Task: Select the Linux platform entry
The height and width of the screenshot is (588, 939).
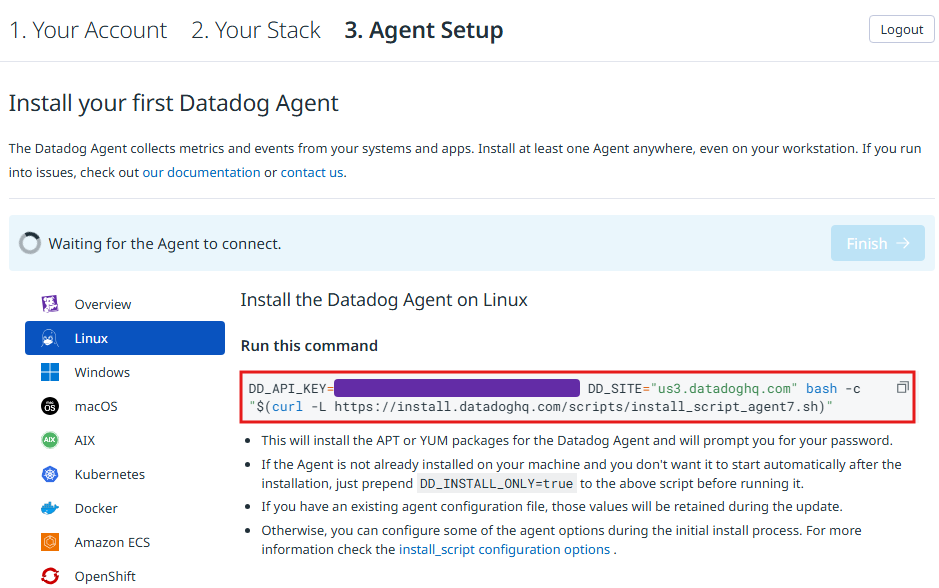Action: coord(125,338)
